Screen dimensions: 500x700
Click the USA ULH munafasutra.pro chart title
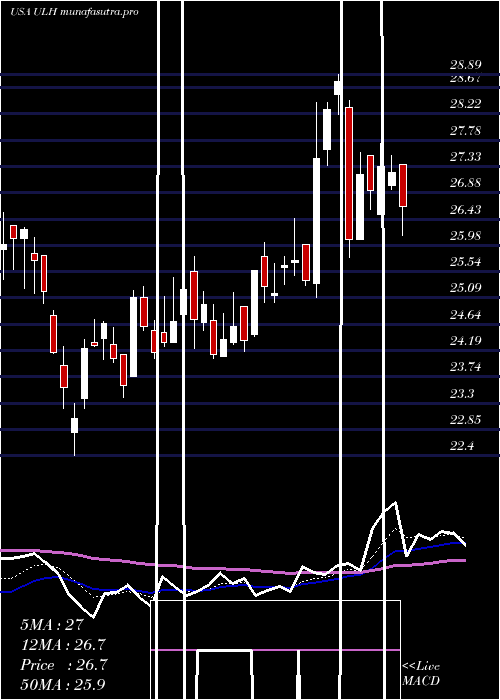(x=74, y=12)
